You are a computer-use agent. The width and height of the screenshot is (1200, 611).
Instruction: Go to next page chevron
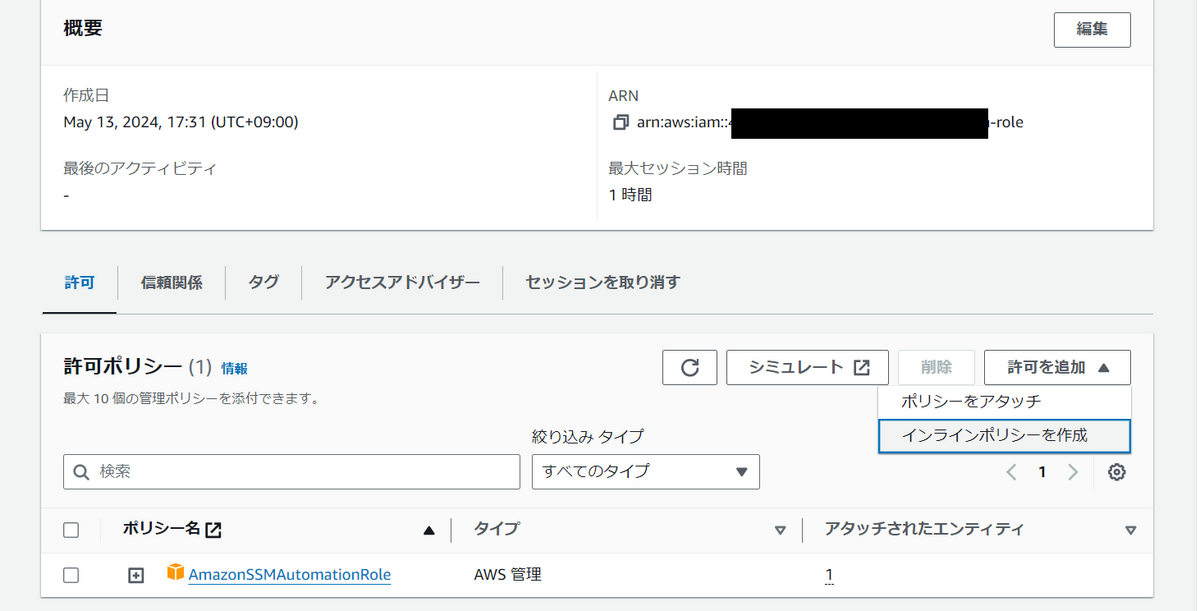(1073, 472)
